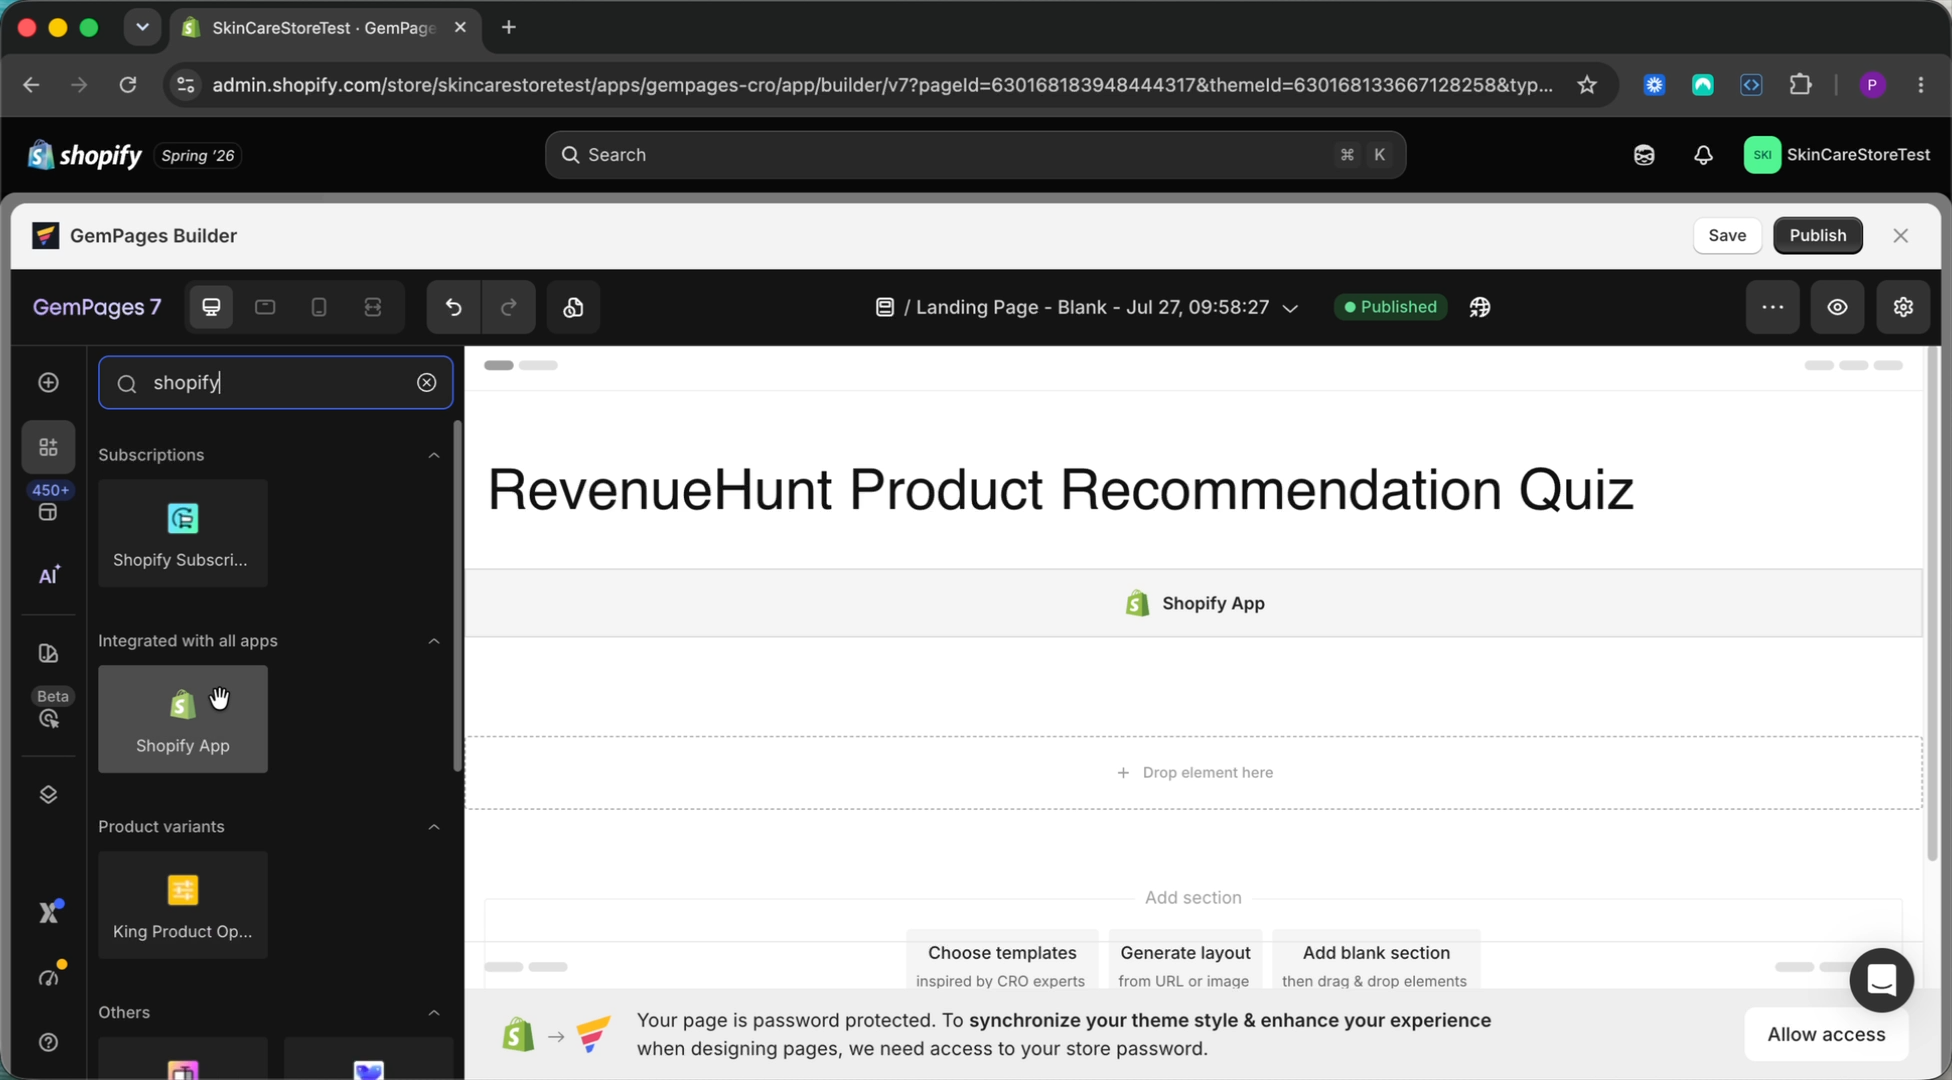Switch to mobile device view icon

tap(319, 307)
